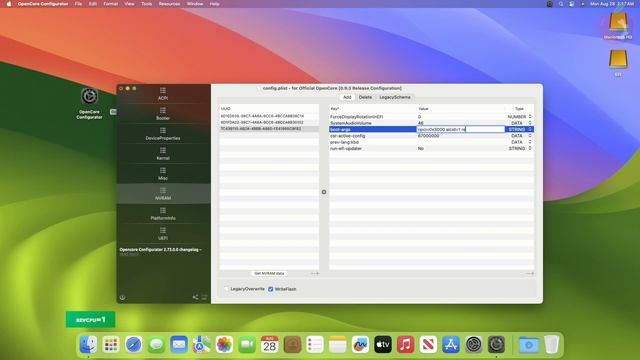The height and width of the screenshot is (360, 640).
Task: Select the NVRAM section in sidebar
Action: pos(163,194)
